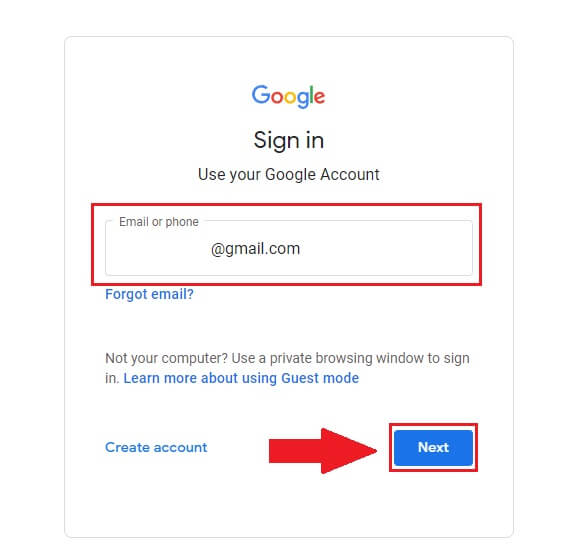Click the Google logo
Image resolution: width=568 pixels, height=557 pixels.
[288, 96]
